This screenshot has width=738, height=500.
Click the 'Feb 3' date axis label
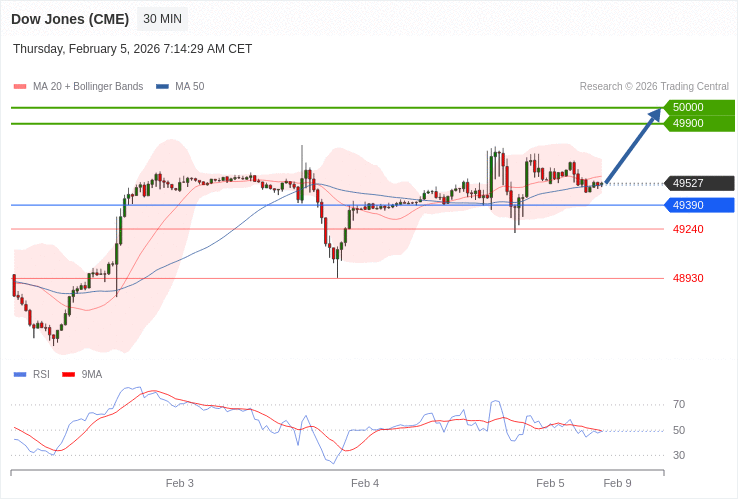pyautogui.click(x=180, y=484)
